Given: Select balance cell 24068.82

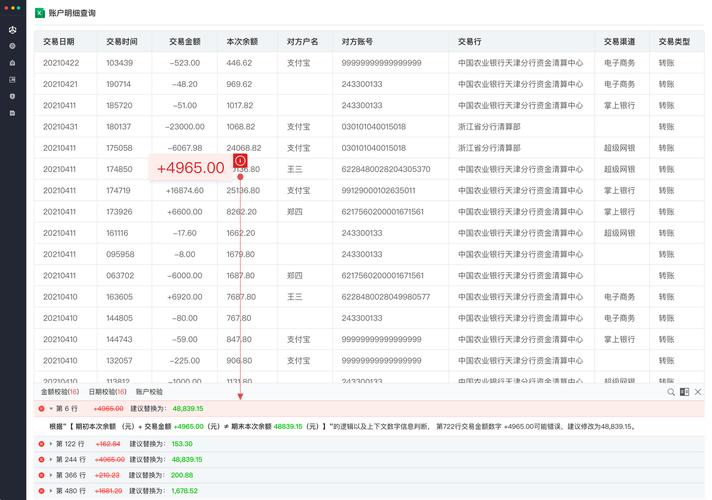Looking at the screenshot, I should pos(244,148).
